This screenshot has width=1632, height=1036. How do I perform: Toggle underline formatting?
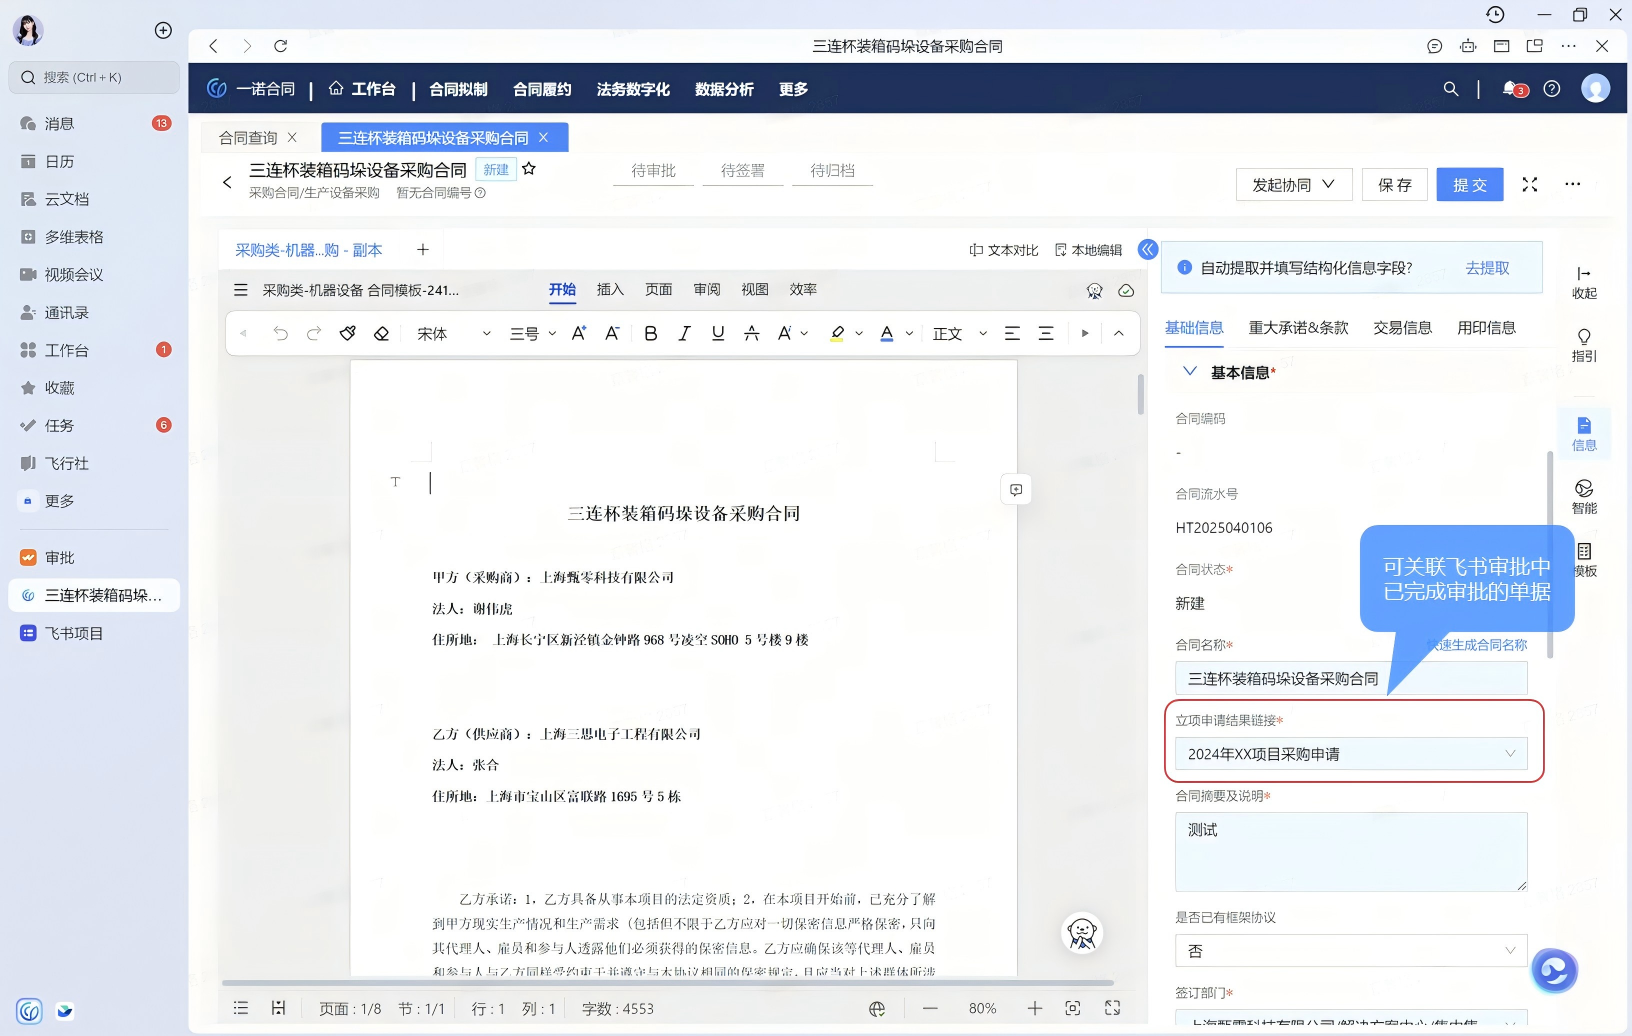pyautogui.click(x=718, y=334)
